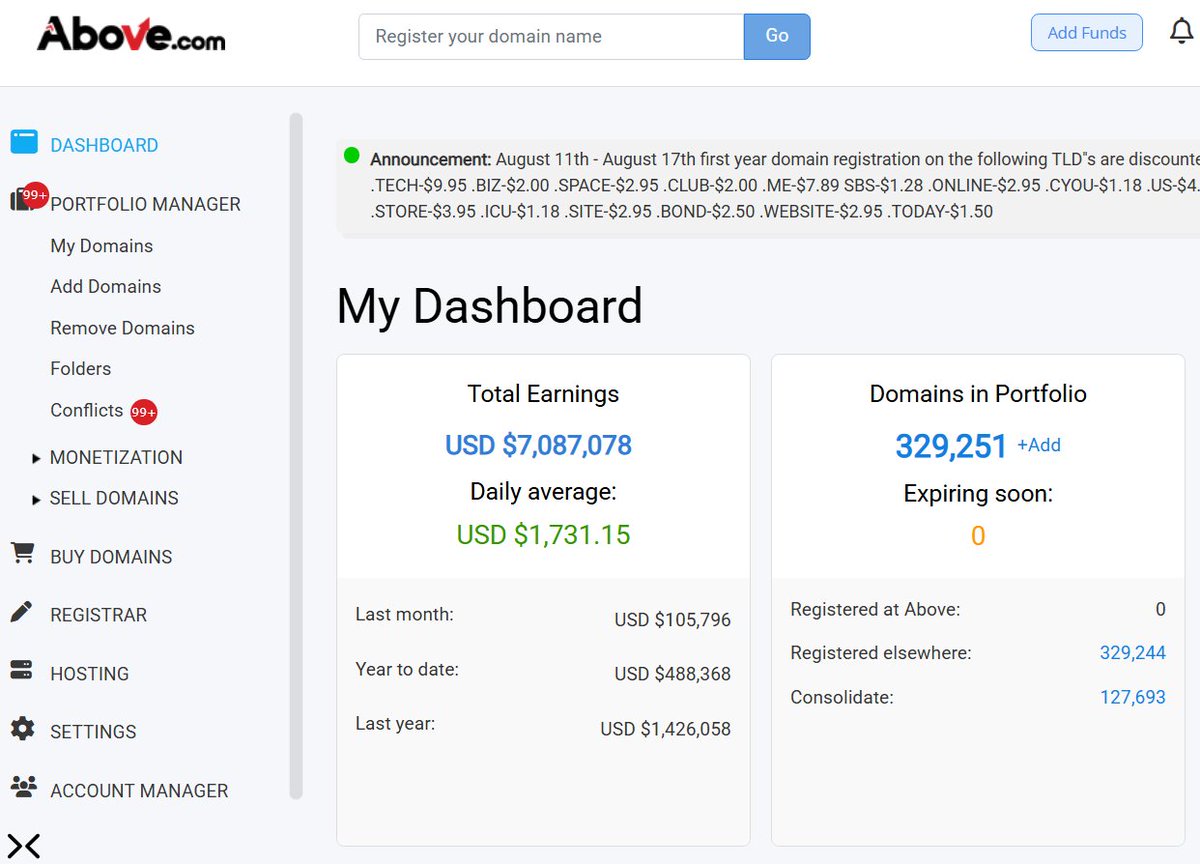Click the red 99+ Conflicts badge
1200x864 pixels.
click(x=144, y=412)
